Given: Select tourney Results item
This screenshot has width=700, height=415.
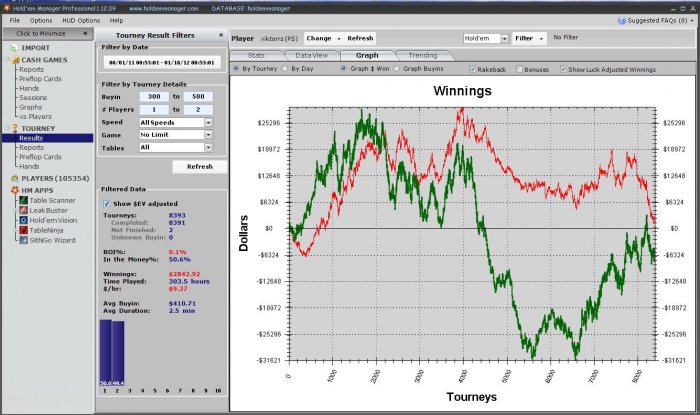Looking at the screenshot, I should (48, 138).
